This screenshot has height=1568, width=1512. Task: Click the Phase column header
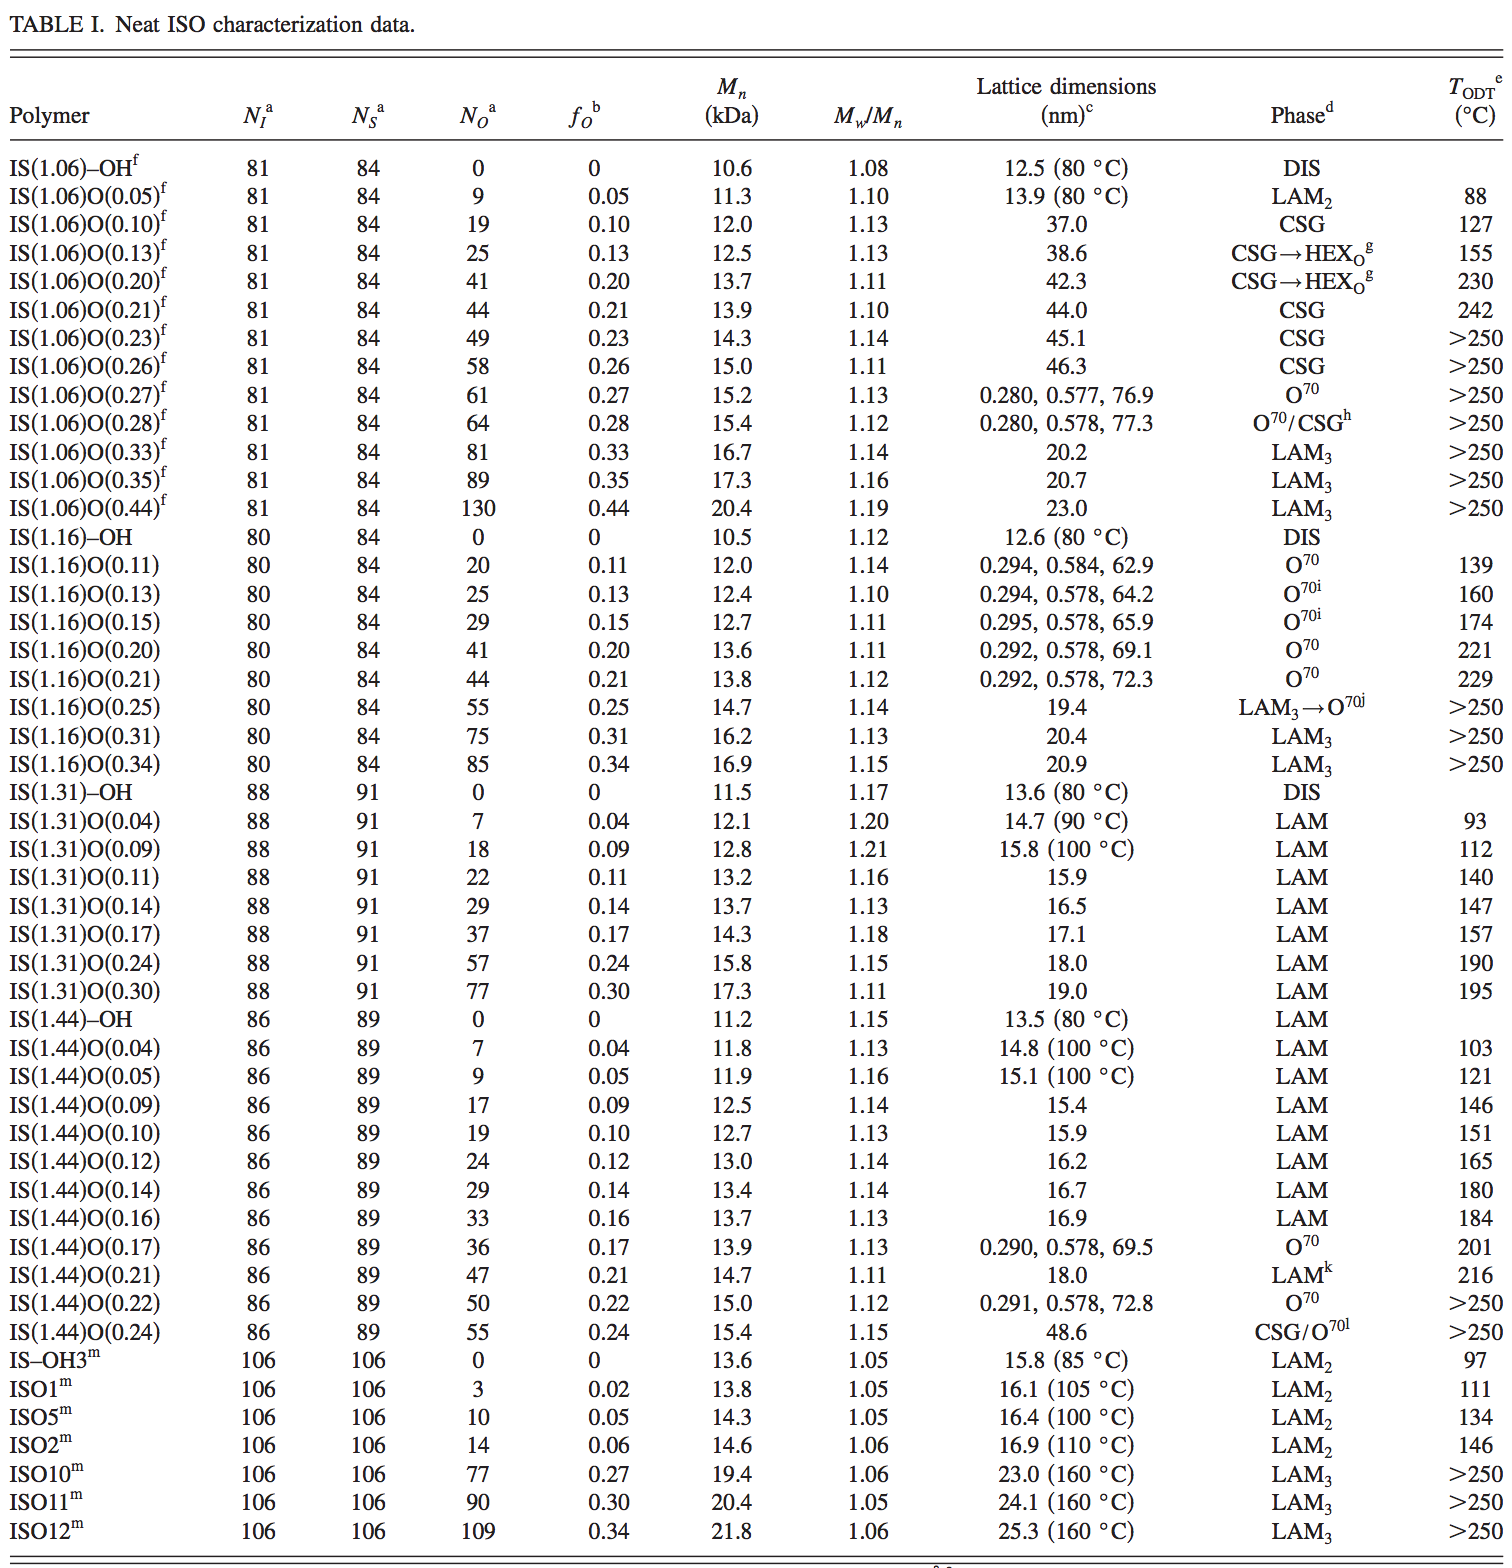[1301, 115]
